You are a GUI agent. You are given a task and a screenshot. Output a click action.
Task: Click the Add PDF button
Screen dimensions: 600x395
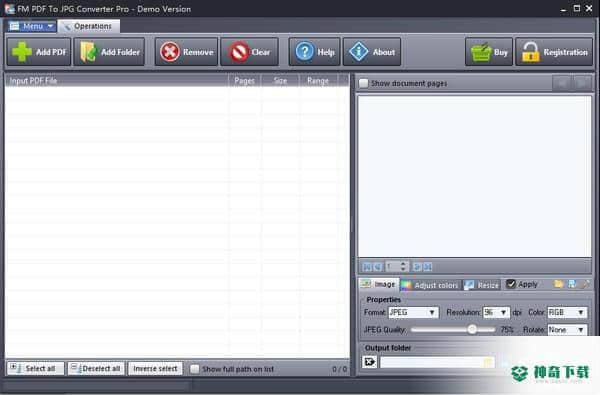39,52
